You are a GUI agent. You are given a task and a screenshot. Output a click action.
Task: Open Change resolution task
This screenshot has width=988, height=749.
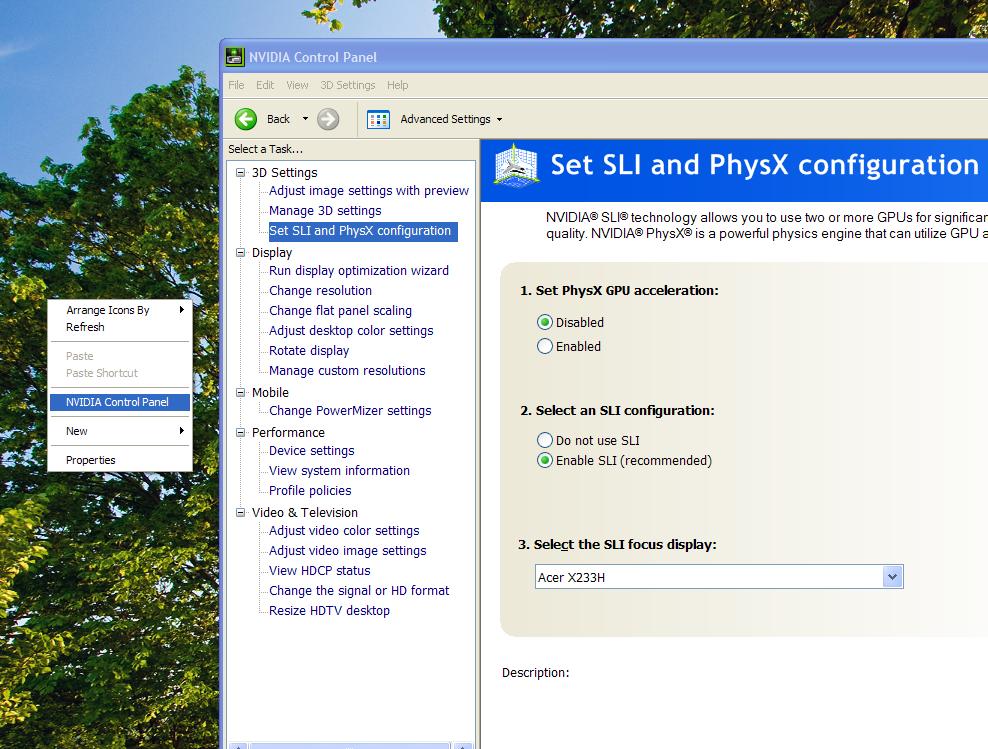(320, 290)
